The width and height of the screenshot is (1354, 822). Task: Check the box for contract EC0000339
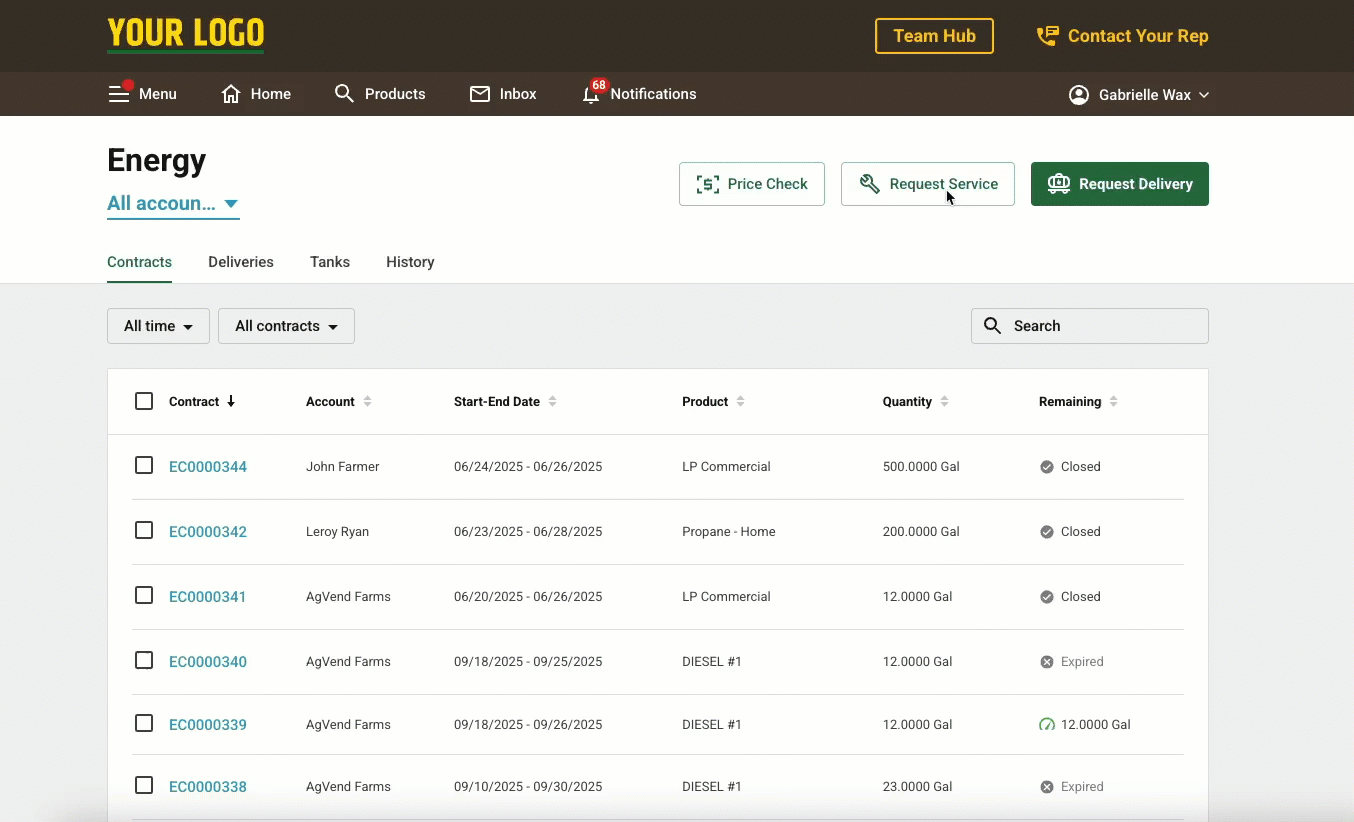coord(144,723)
